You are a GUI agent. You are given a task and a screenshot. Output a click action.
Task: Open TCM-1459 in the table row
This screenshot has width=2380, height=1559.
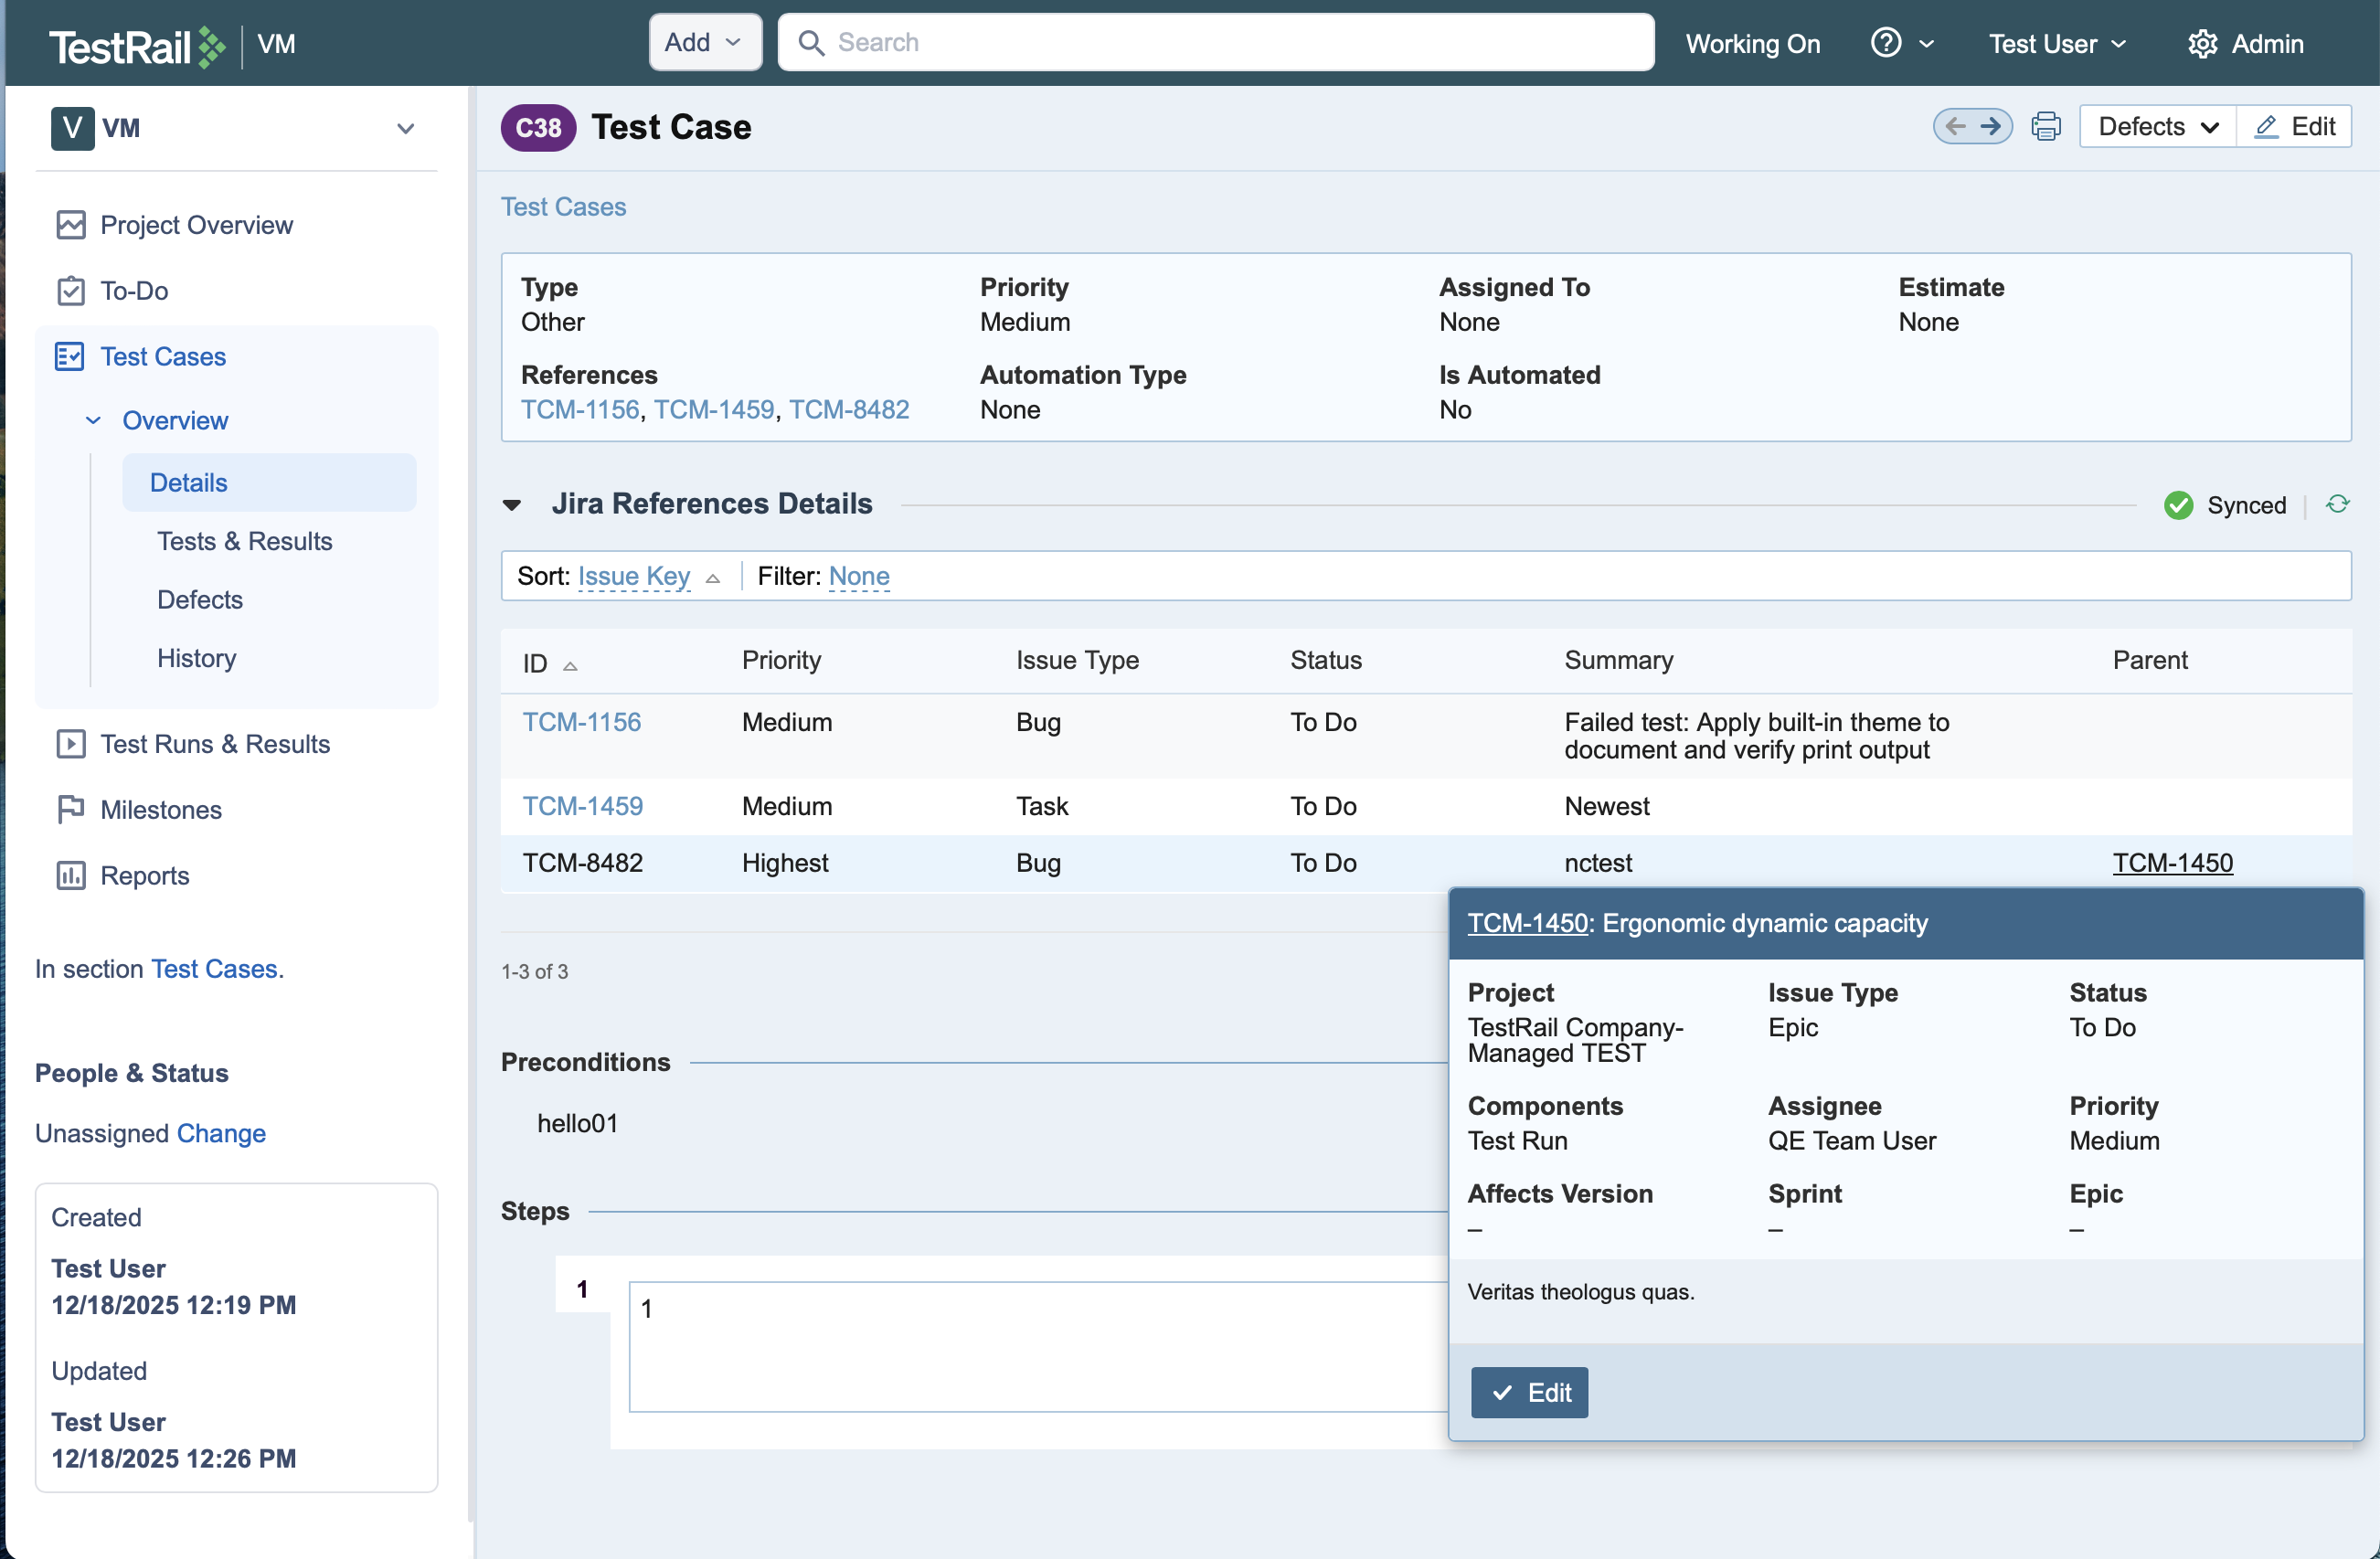coord(583,806)
